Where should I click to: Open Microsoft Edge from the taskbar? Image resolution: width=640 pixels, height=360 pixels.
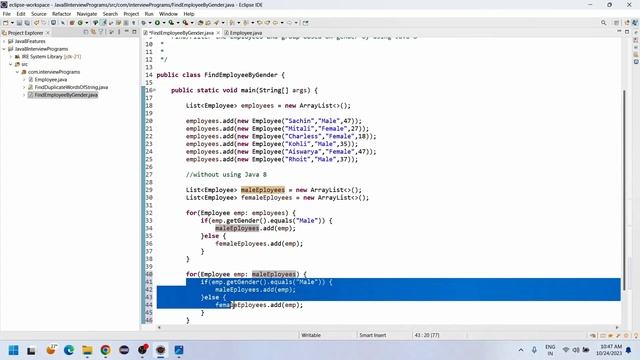(x=69, y=350)
